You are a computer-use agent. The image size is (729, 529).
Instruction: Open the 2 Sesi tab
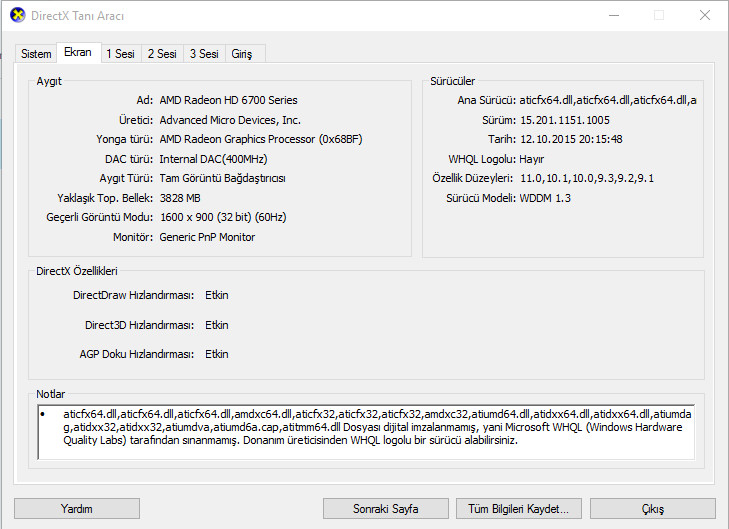coord(162,54)
